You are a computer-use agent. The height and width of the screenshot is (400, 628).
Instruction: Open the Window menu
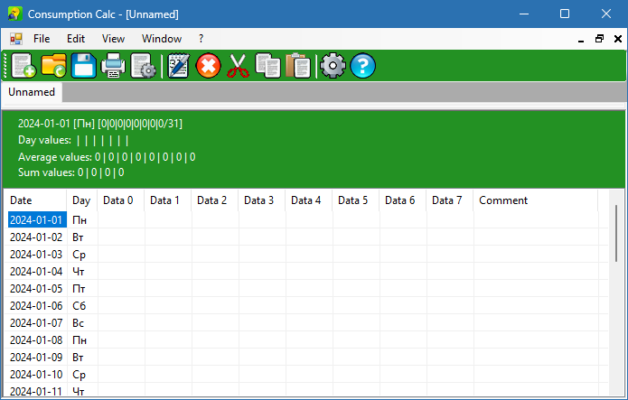pyautogui.click(x=161, y=39)
